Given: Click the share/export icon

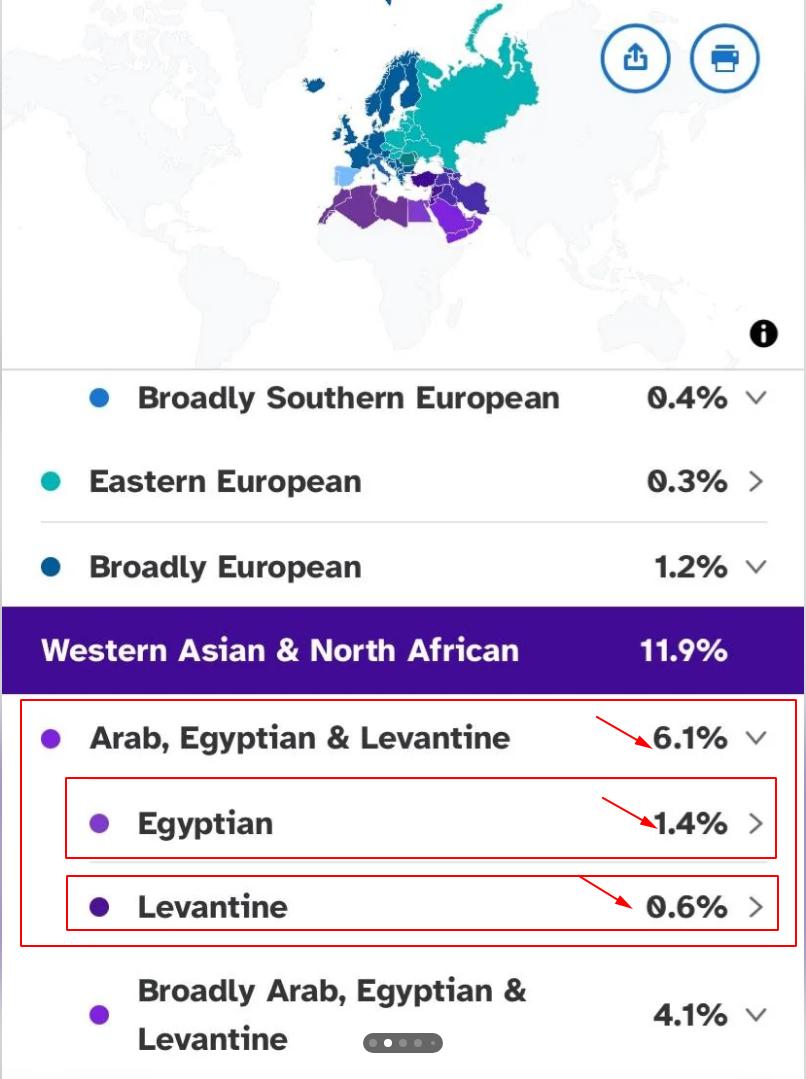Looking at the screenshot, I should (636, 58).
